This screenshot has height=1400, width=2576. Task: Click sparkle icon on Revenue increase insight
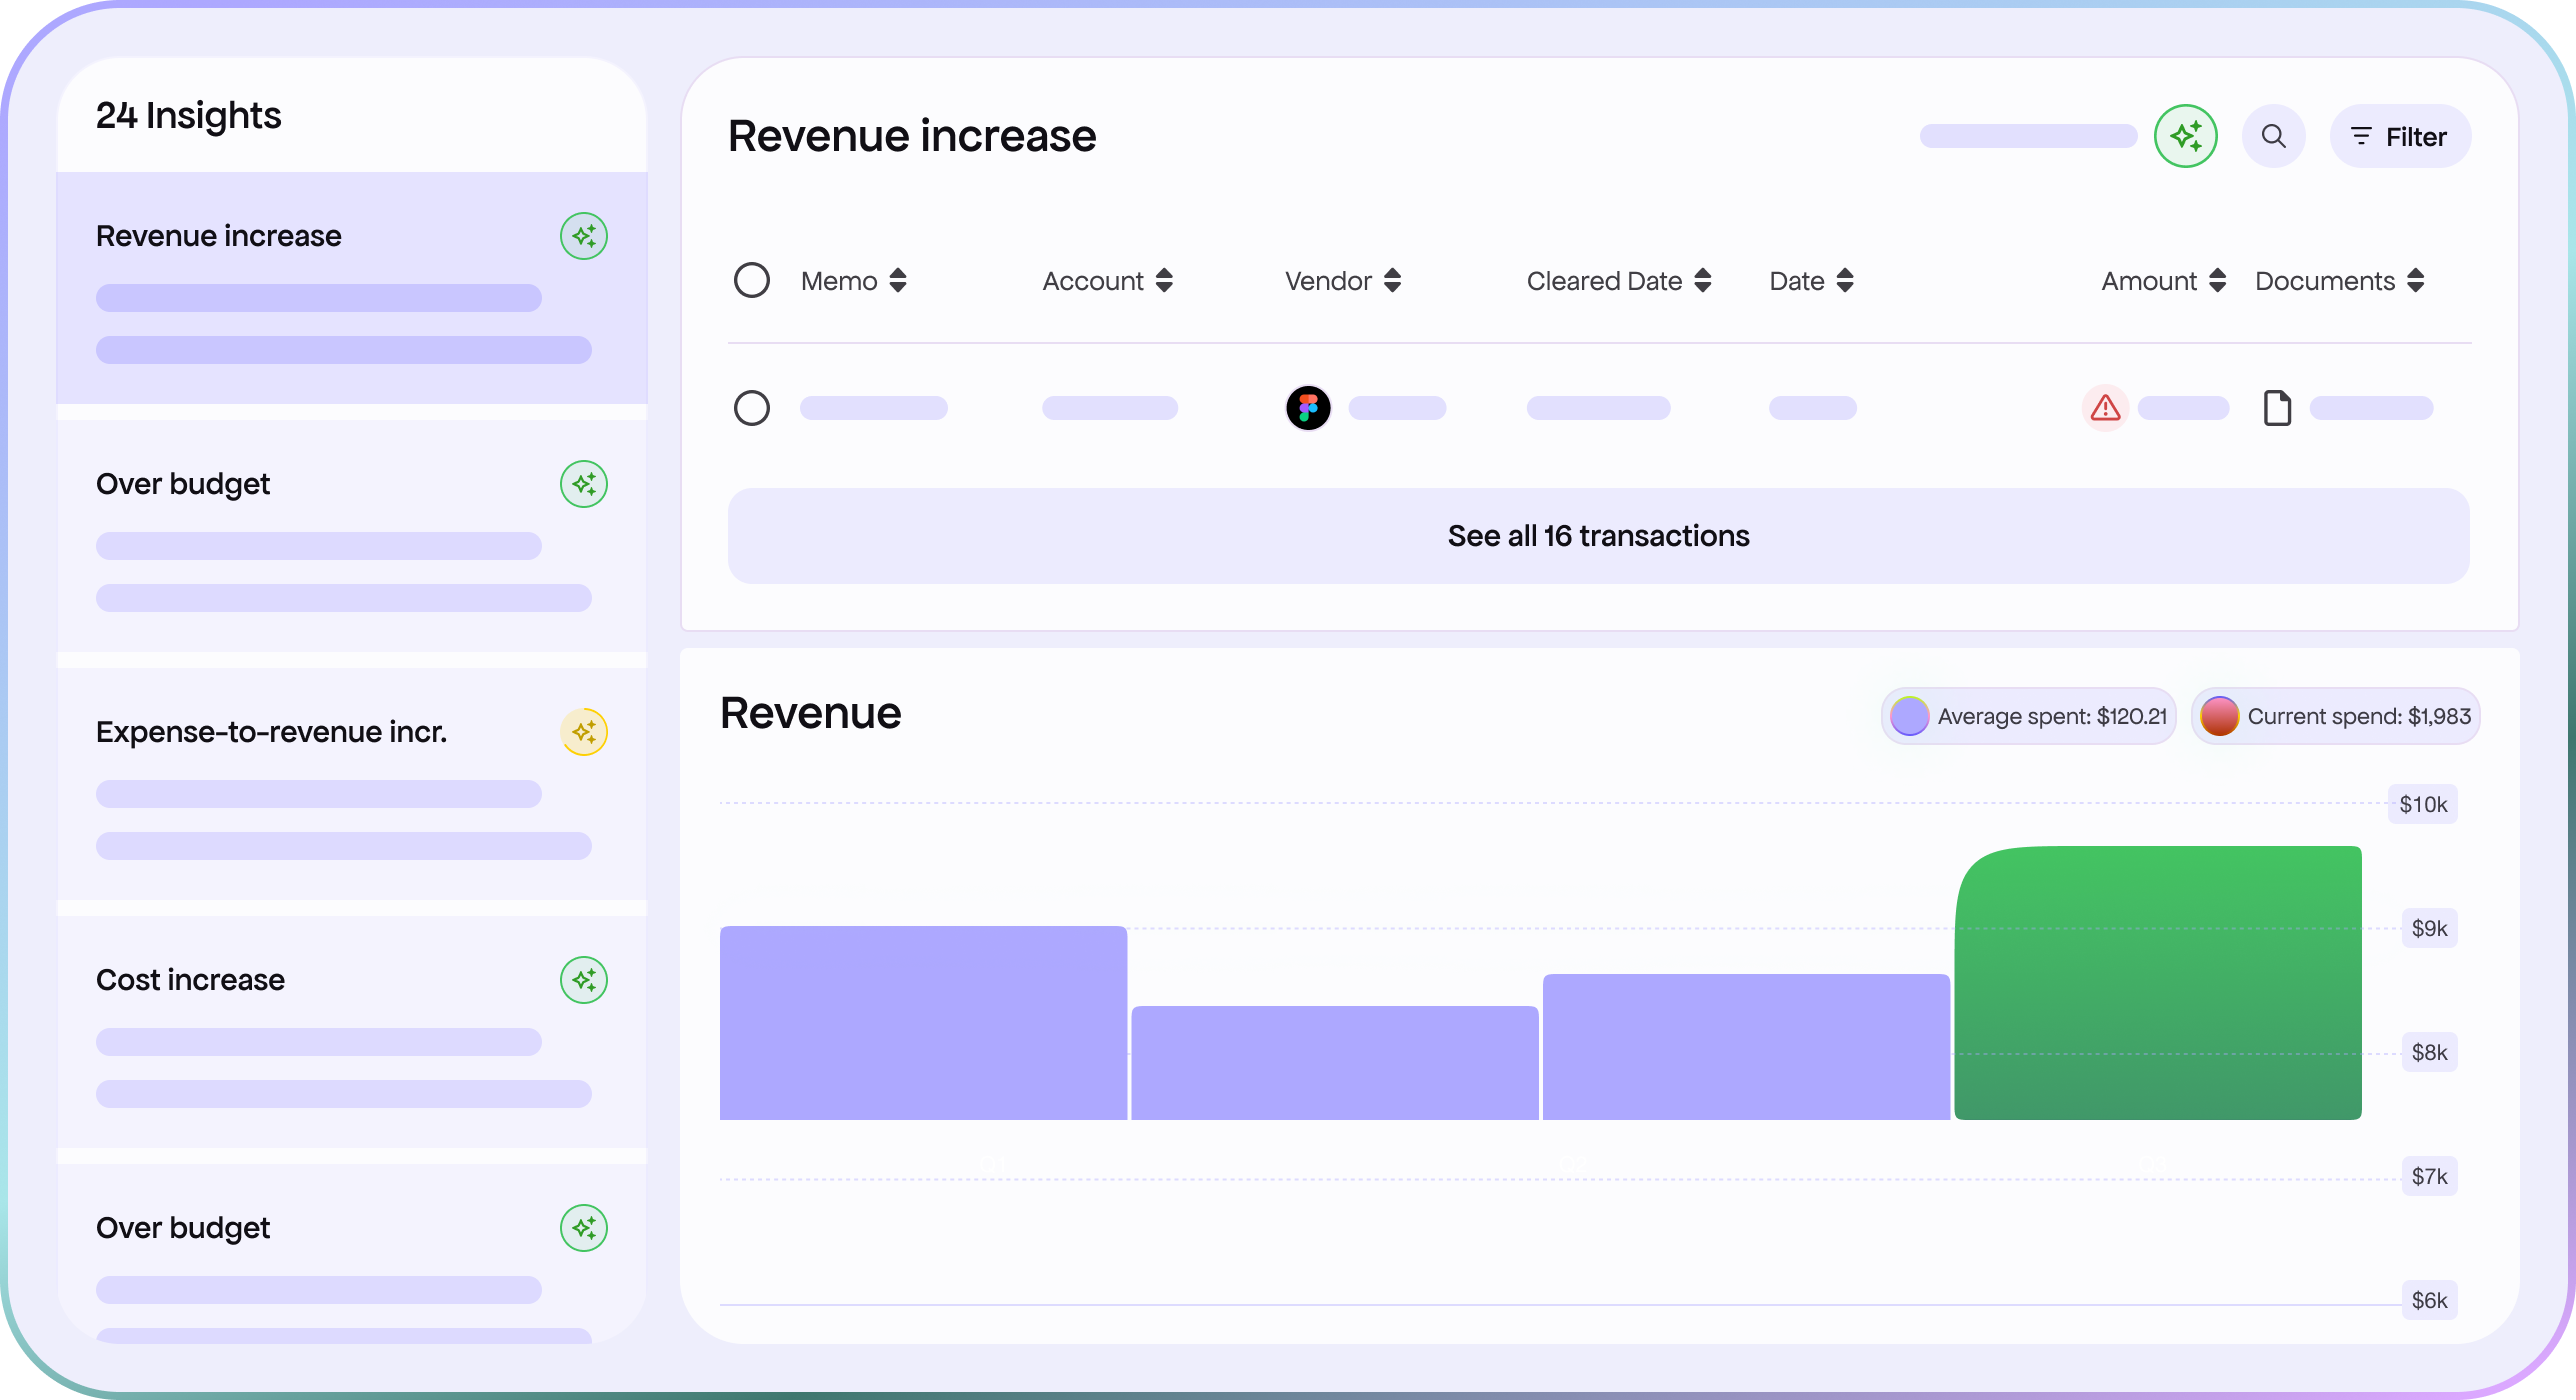[x=584, y=236]
